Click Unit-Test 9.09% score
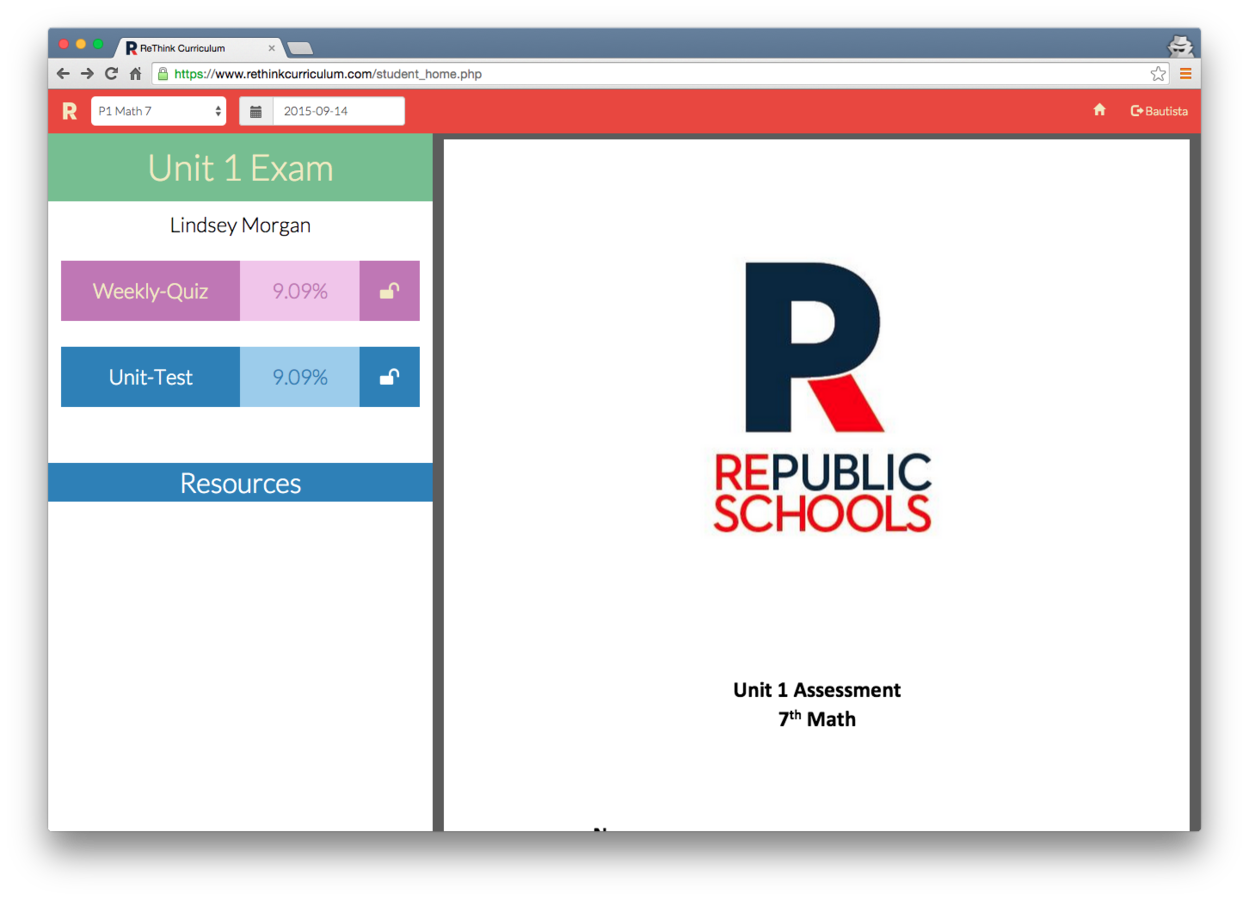The height and width of the screenshot is (900, 1249). pos(300,377)
